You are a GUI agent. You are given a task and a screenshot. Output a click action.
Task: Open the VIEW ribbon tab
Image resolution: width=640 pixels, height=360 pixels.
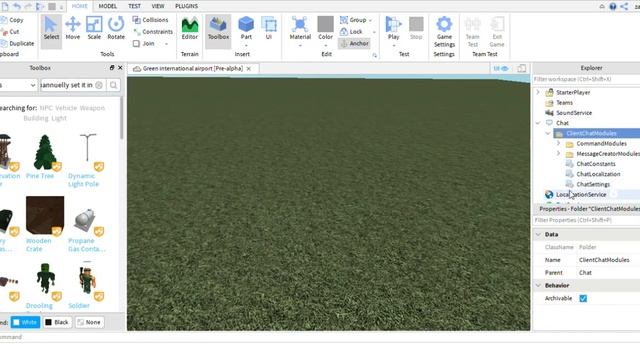(x=158, y=6)
